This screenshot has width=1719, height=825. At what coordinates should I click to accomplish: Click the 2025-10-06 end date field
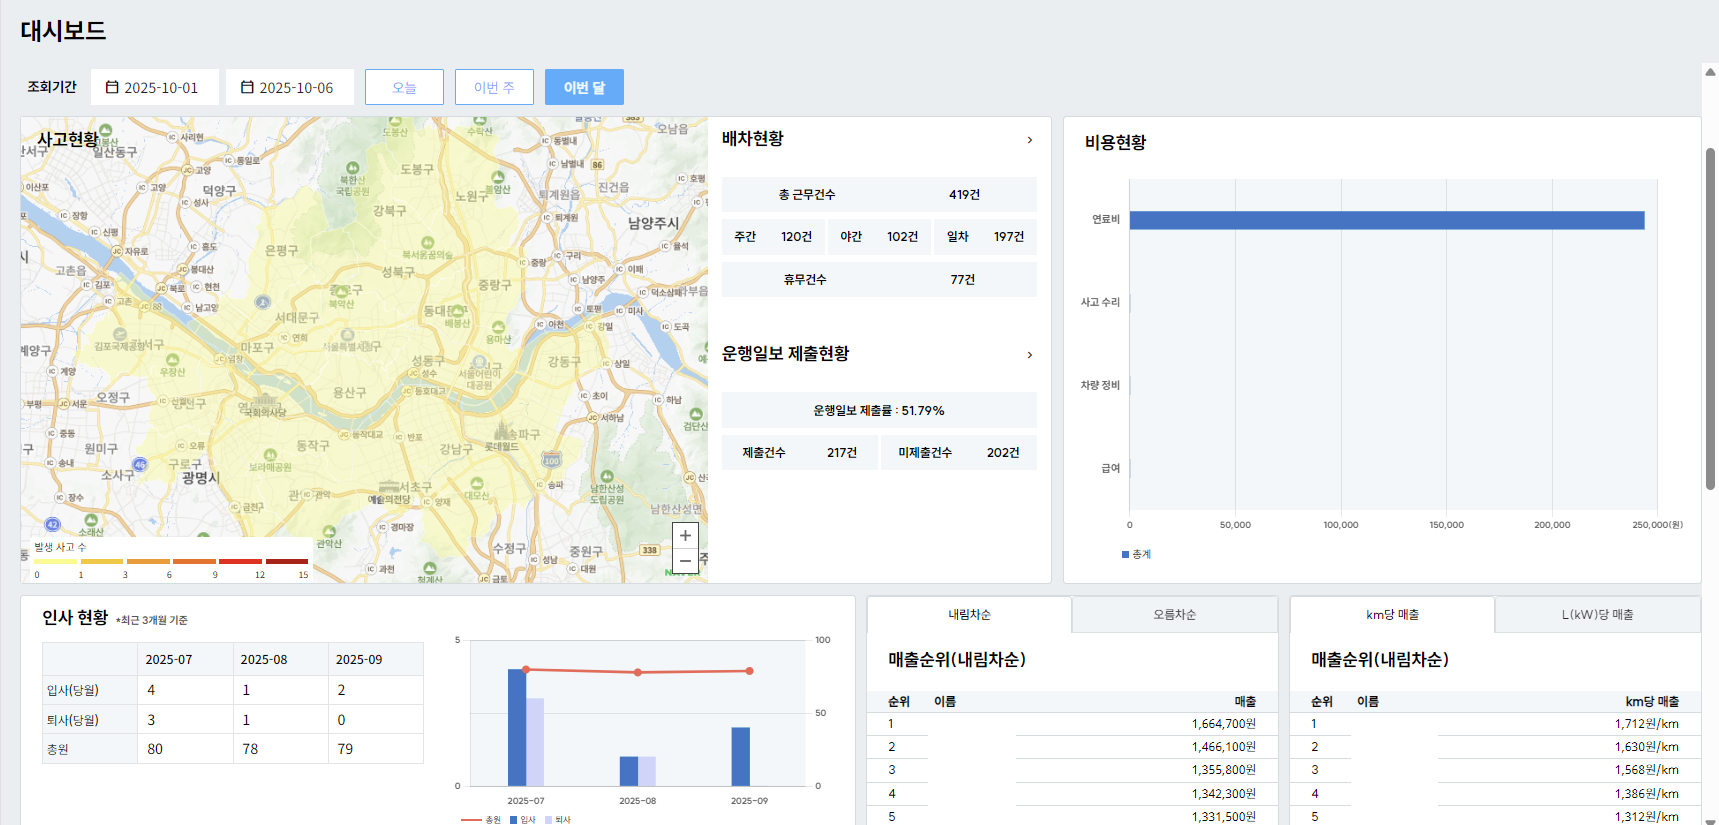click(295, 87)
